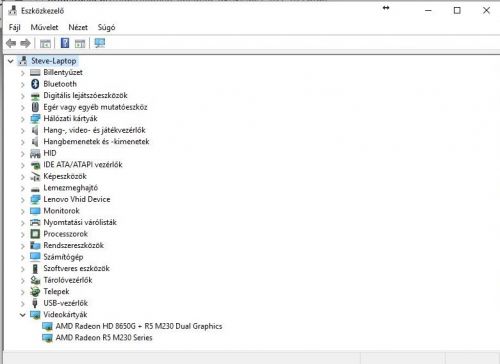
Task: Click the USB-vezérlők plug icon
Action: [x=35, y=303]
